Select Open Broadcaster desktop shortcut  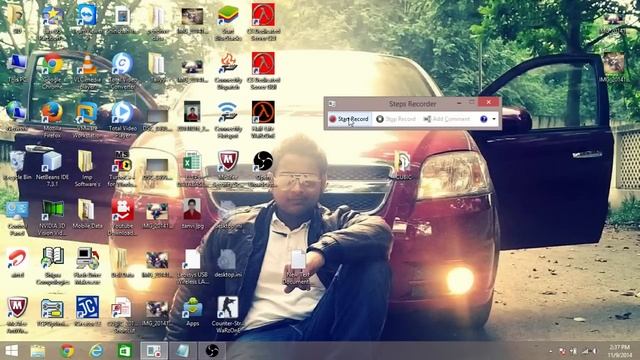(x=263, y=168)
